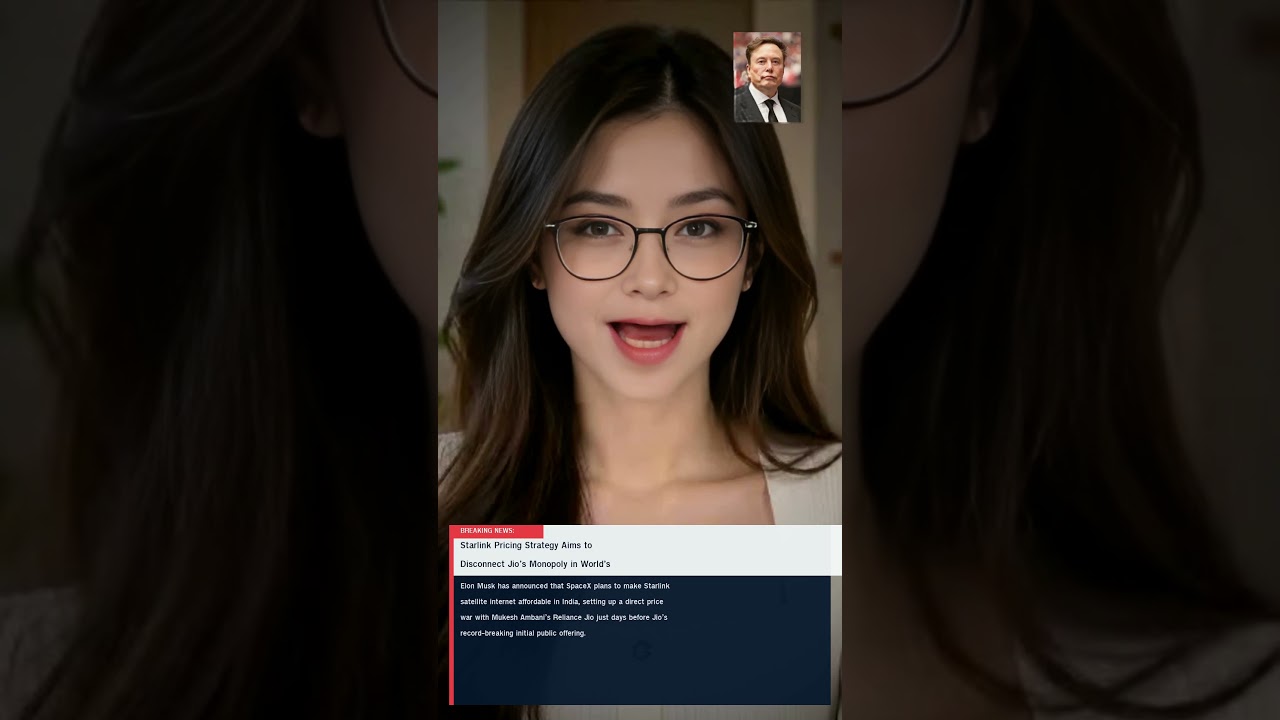Click text 'record-breaking initial public offering.'
The width and height of the screenshot is (1280, 720).
tap(523, 634)
